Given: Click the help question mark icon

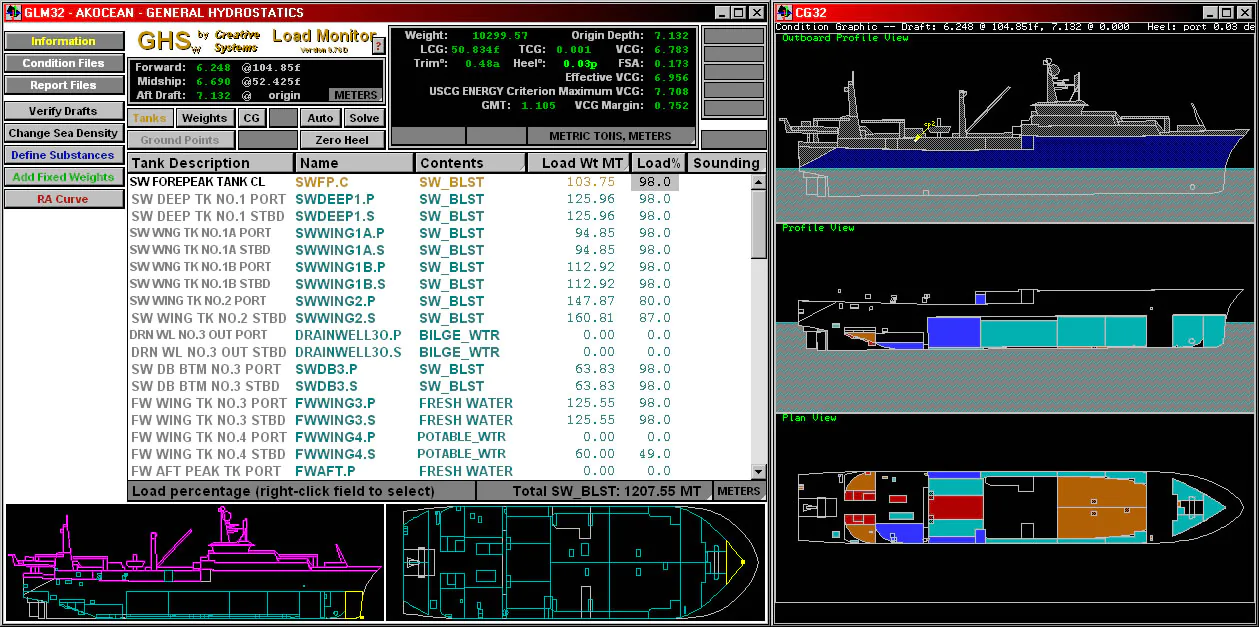Looking at the screenshot, I should (x=378, y=46).
